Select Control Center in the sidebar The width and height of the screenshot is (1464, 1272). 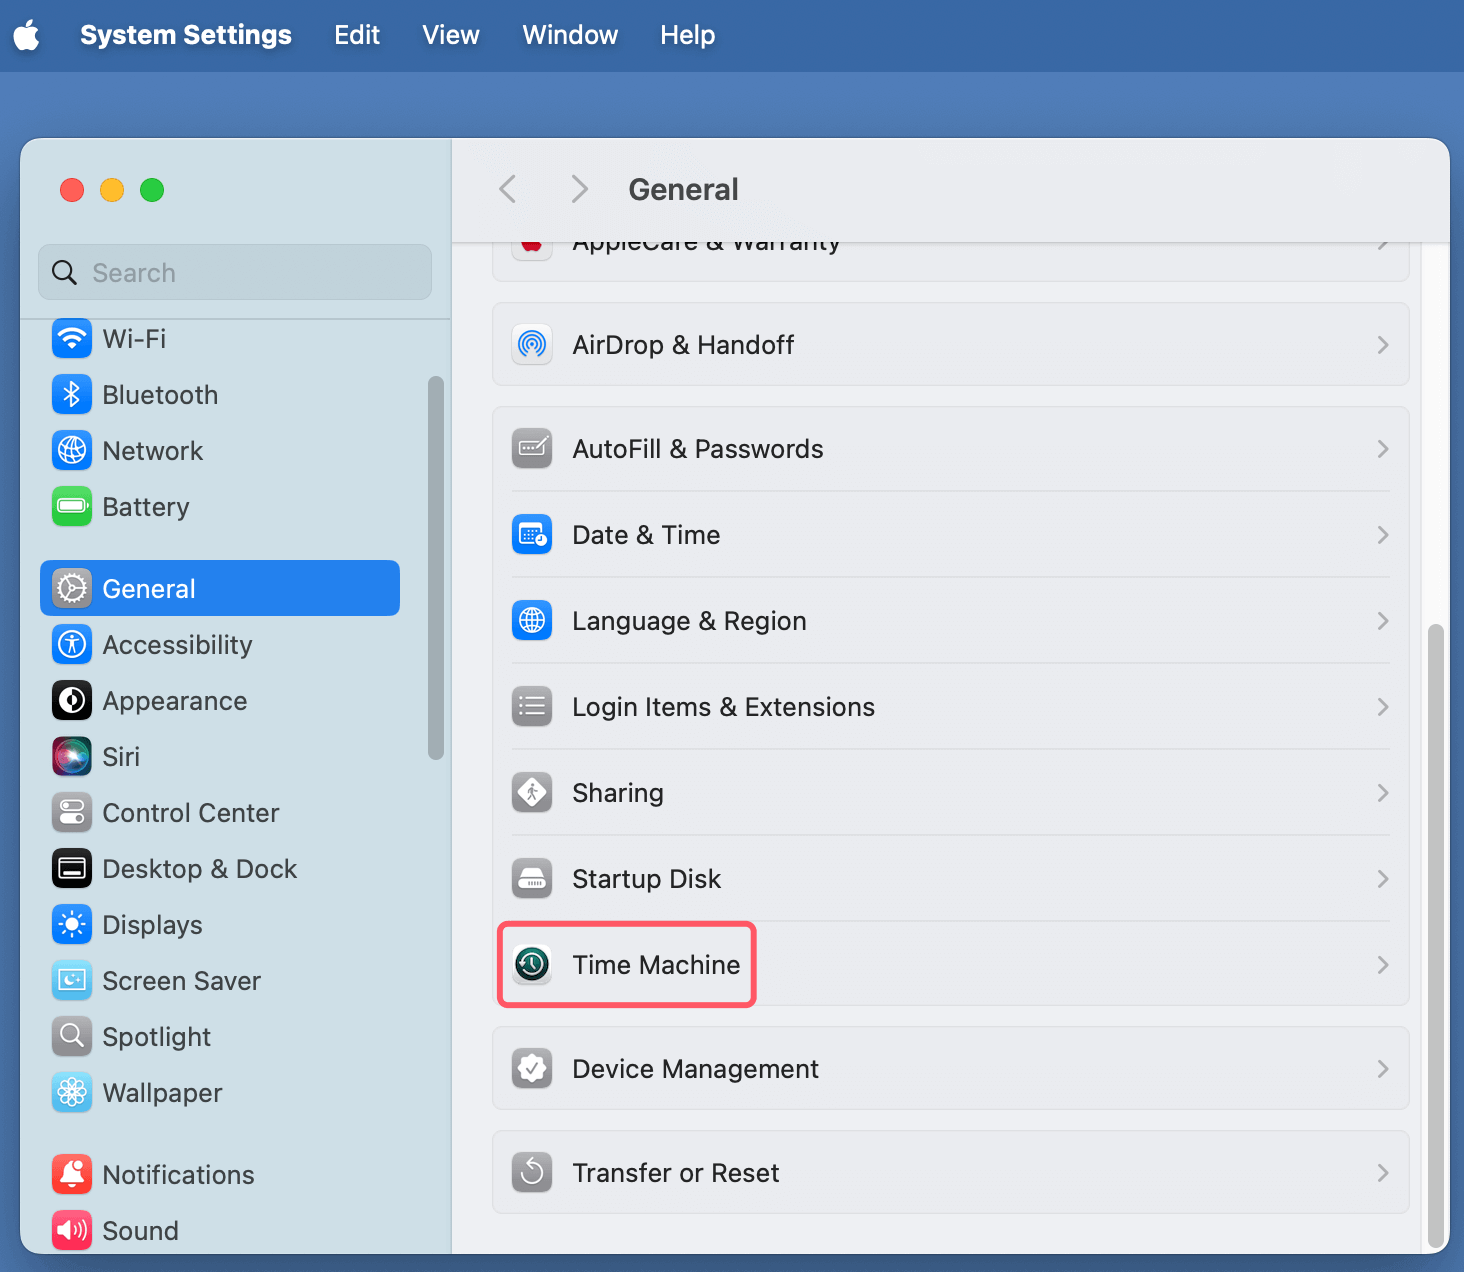(190, 812)
